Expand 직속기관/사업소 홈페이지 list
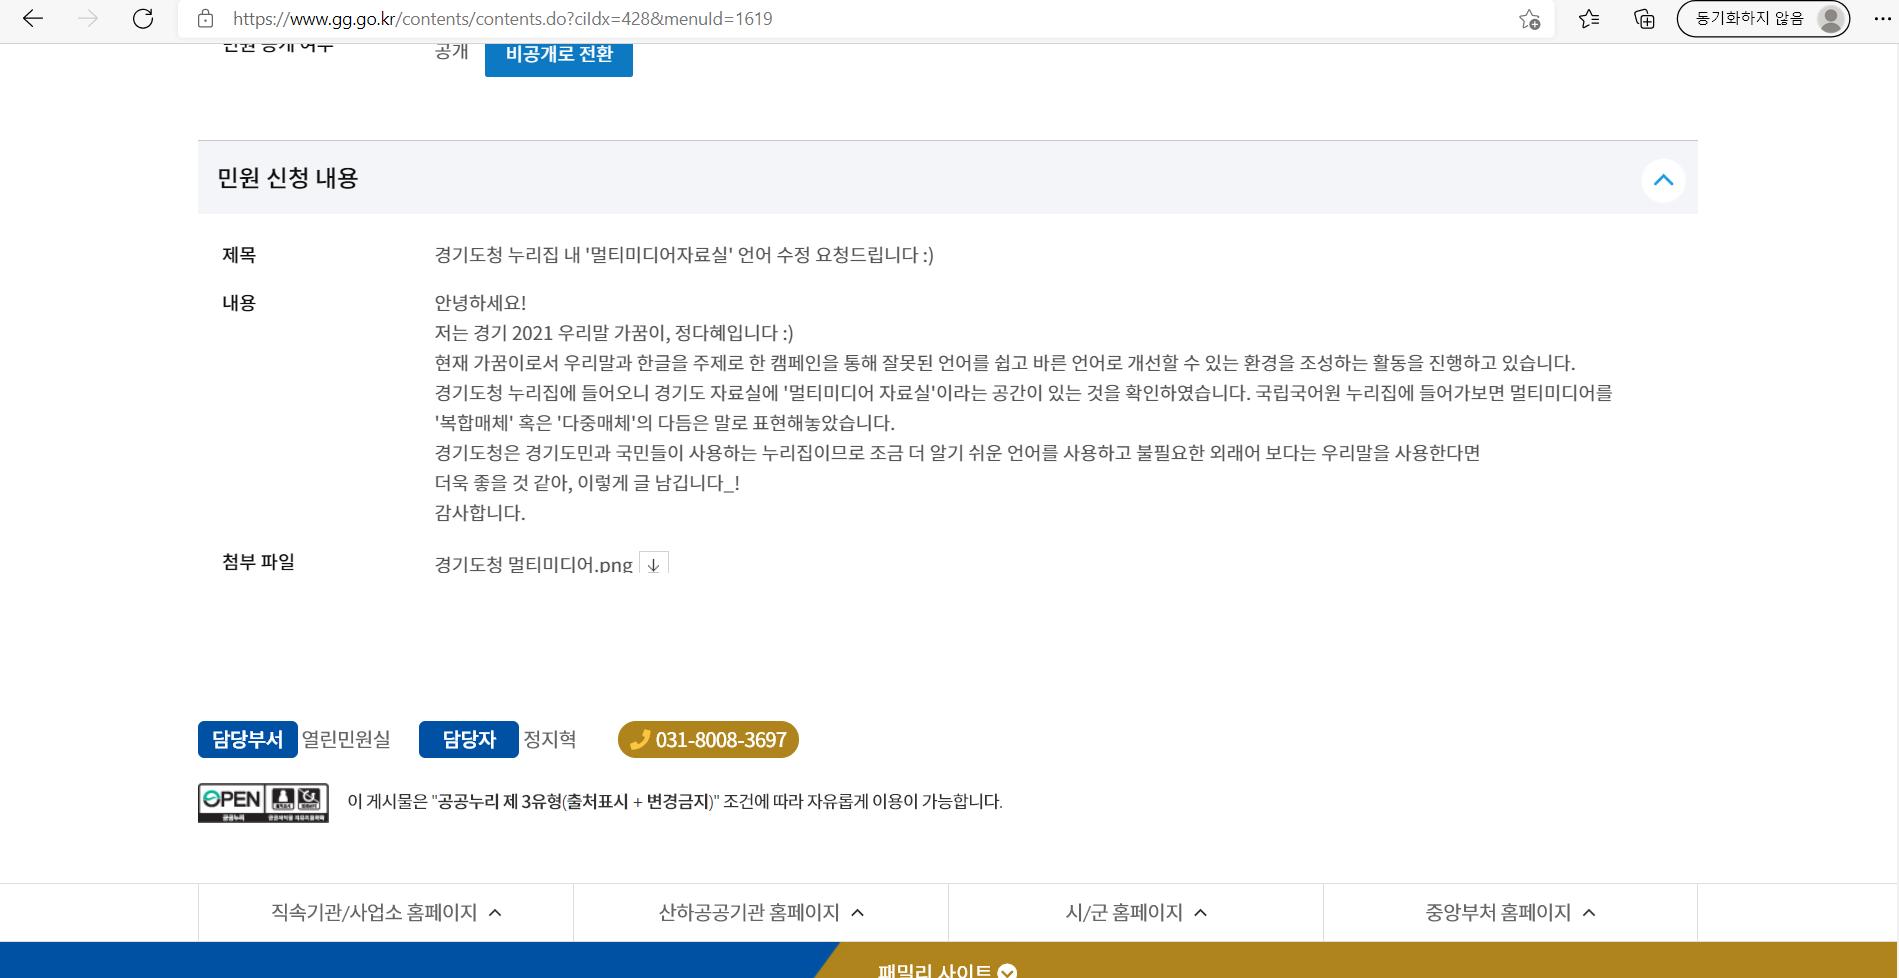 pos(386,912)
